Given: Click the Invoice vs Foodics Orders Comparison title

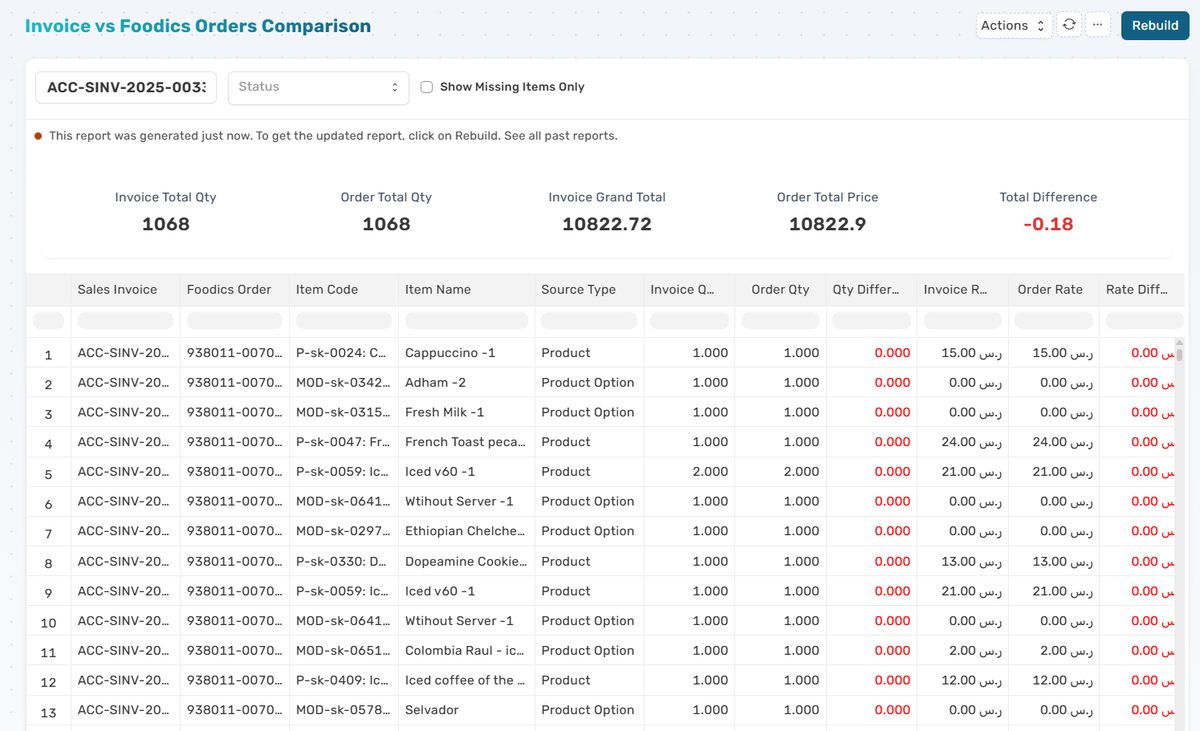Looking at the screenshot, I should pyautogui.click(x=197, y=25).
